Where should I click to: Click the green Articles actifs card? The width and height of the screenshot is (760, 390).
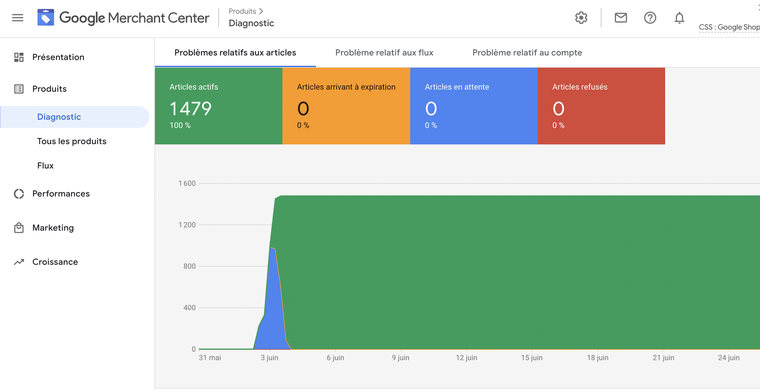(219, 106)
